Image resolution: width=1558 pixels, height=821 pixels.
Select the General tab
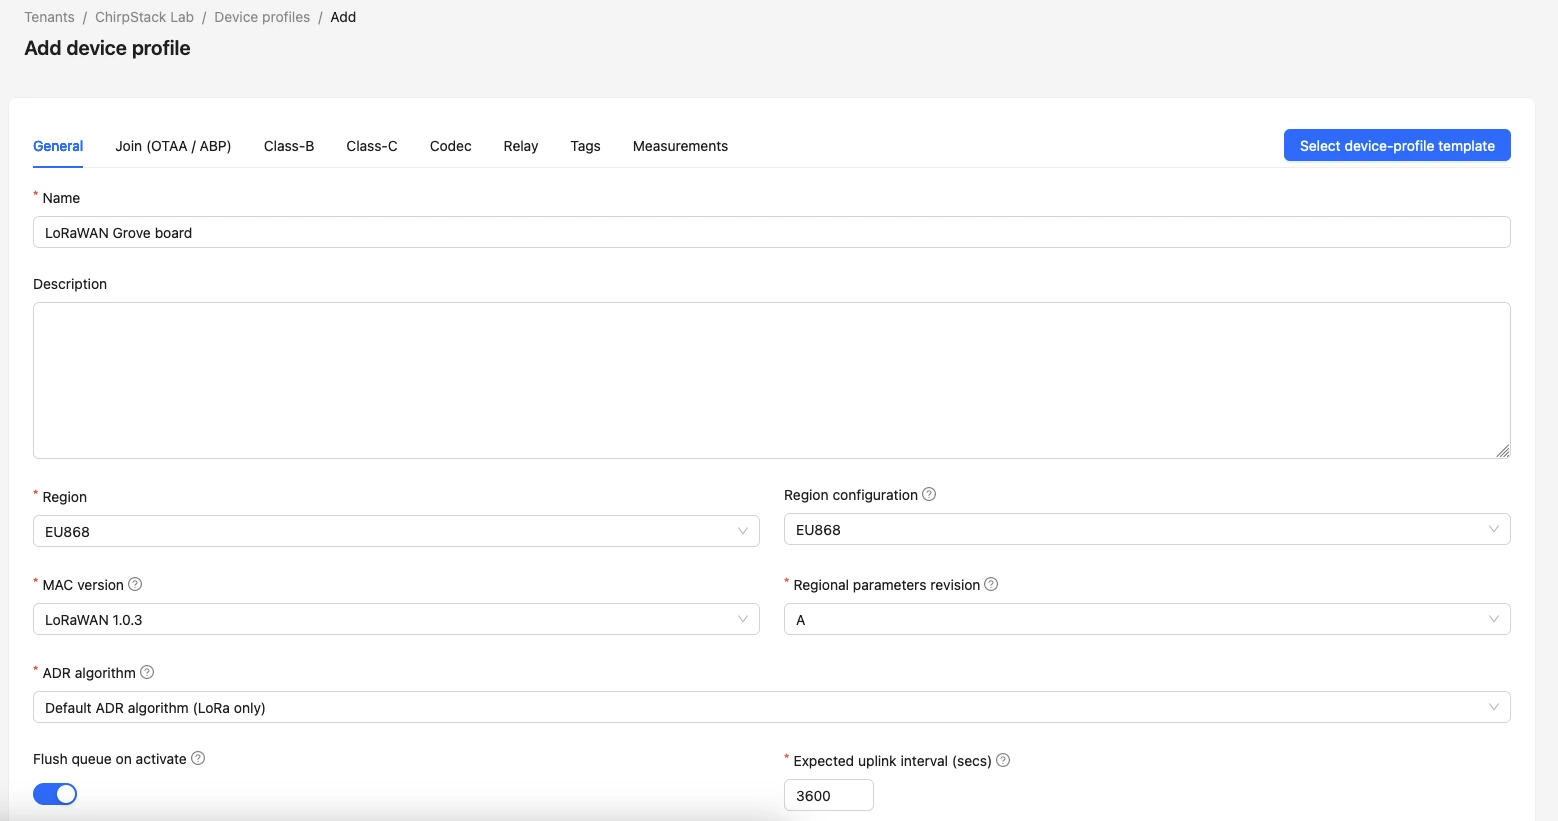coord(58,146)
